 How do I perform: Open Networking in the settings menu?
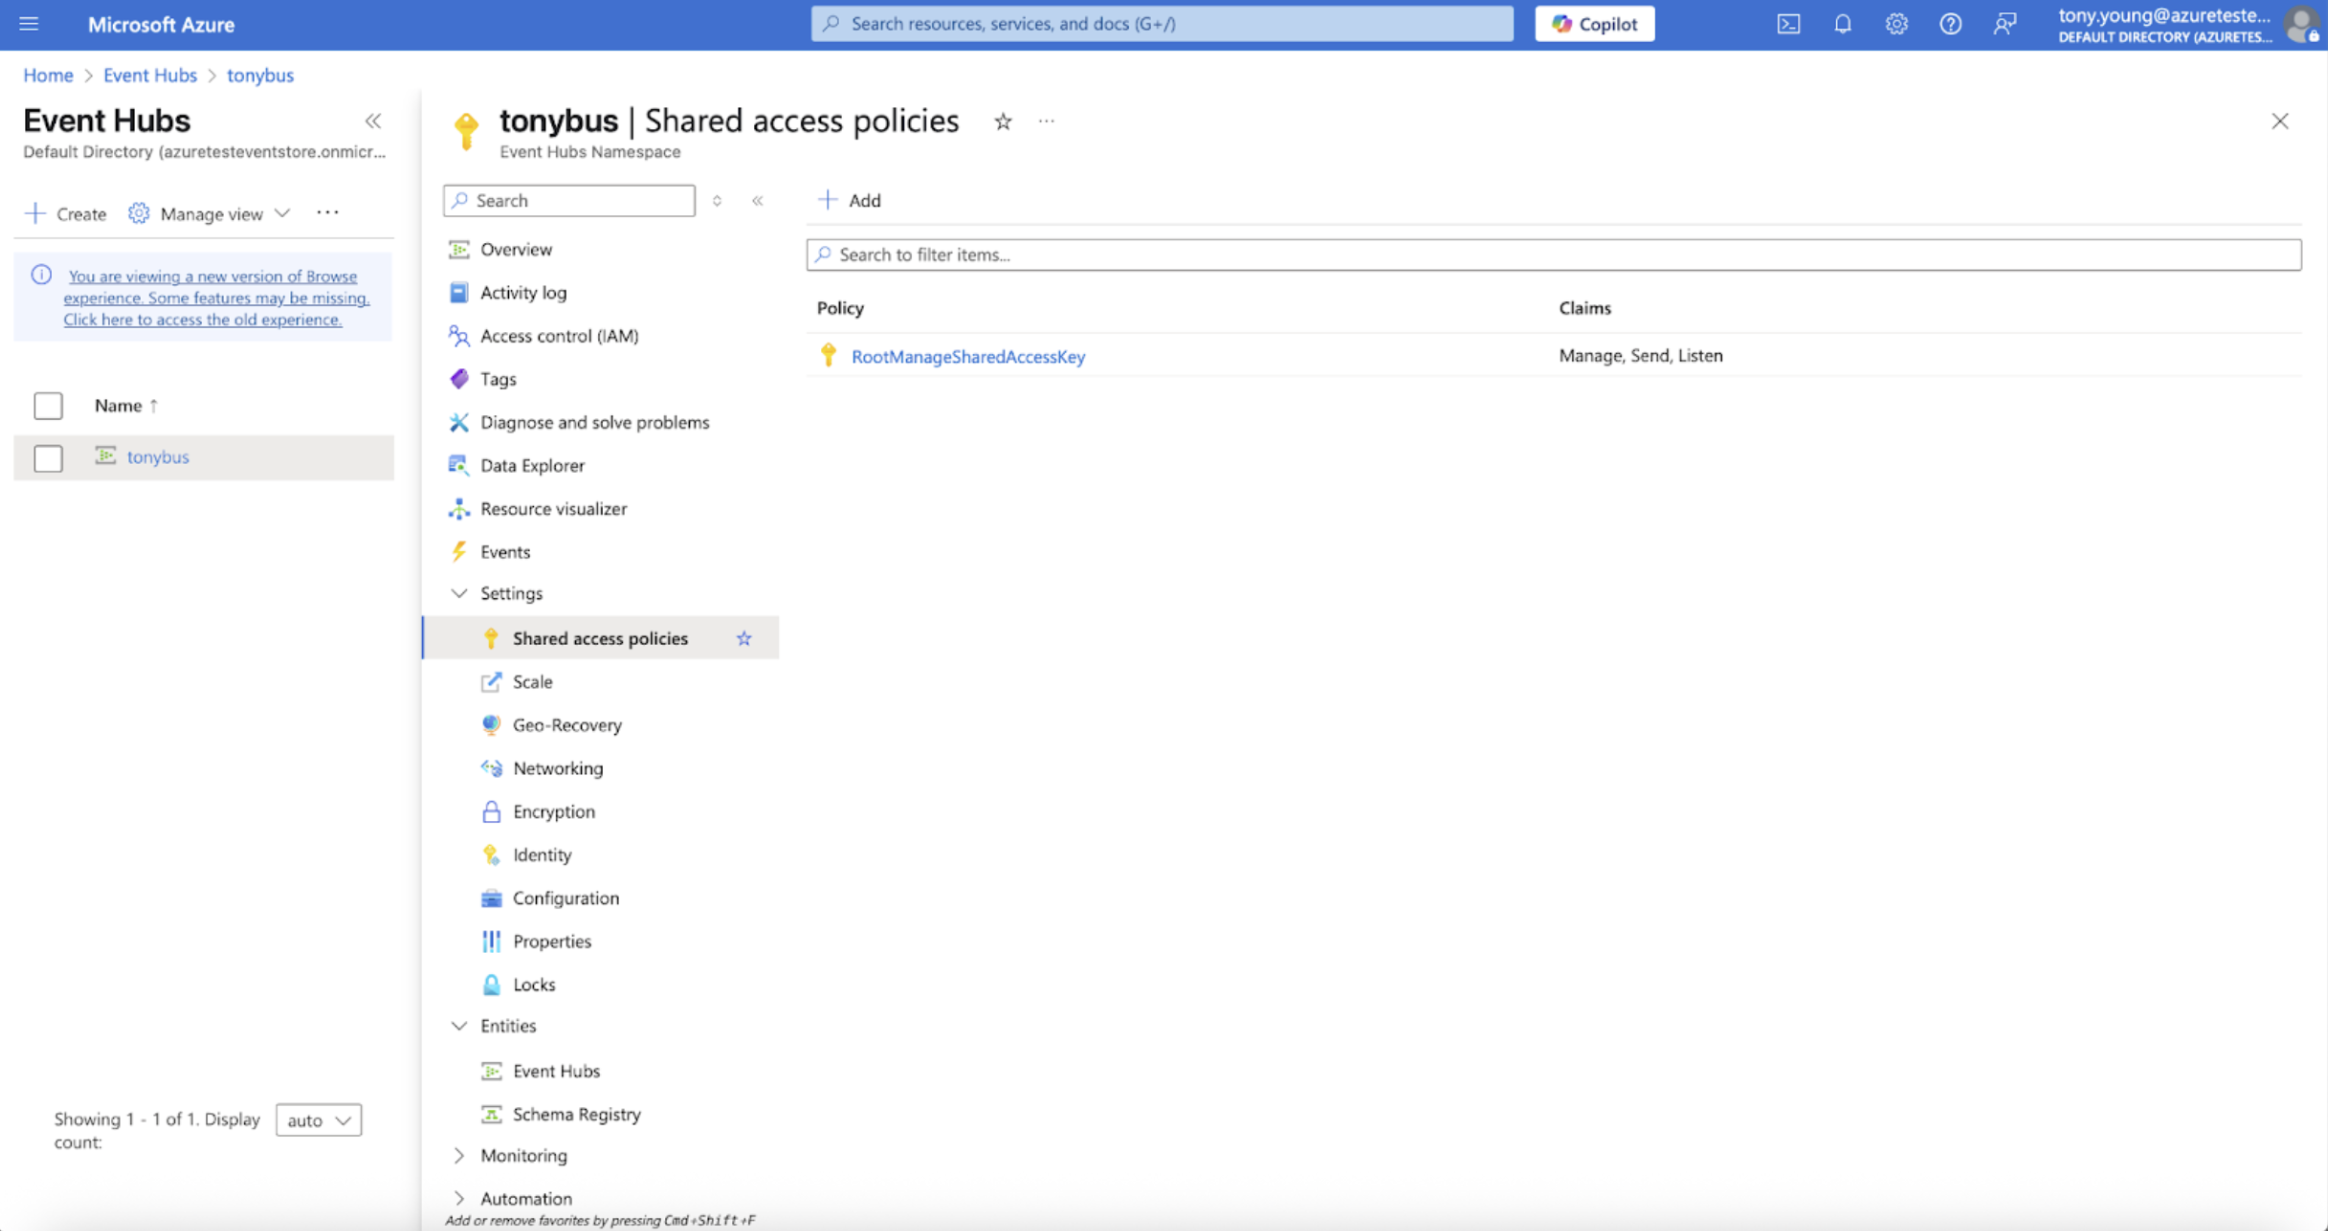click(x=557, y=768)
